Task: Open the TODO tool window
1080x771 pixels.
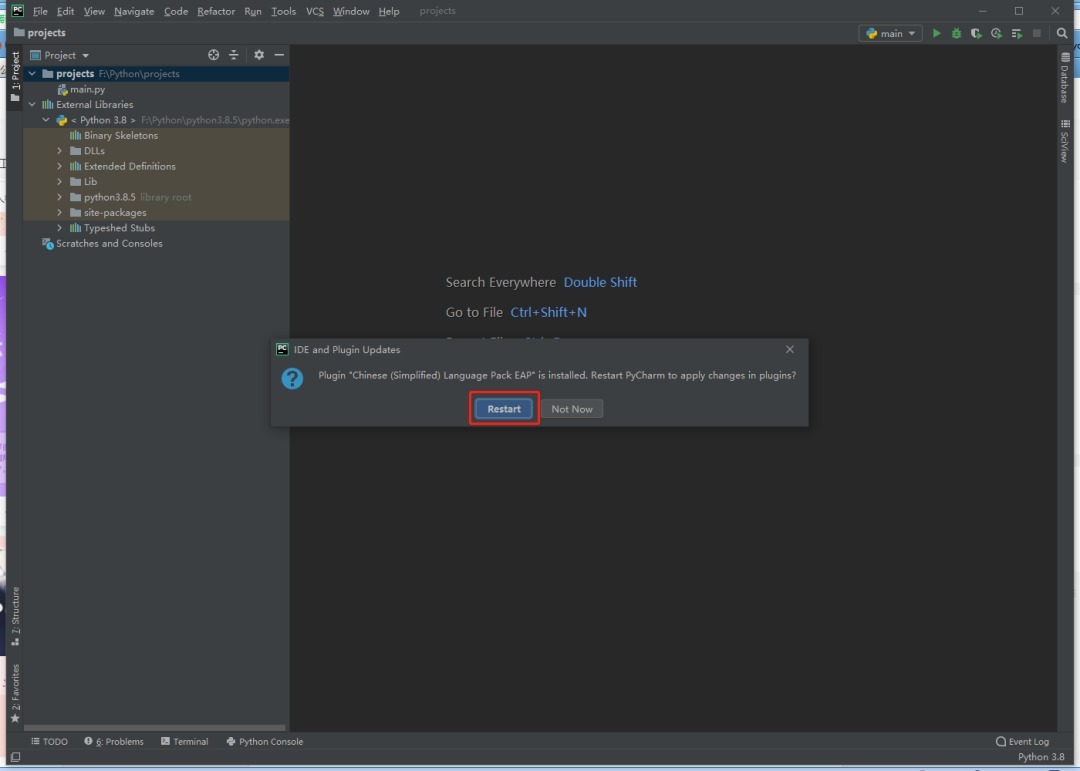Action: (x=49, y=741)
